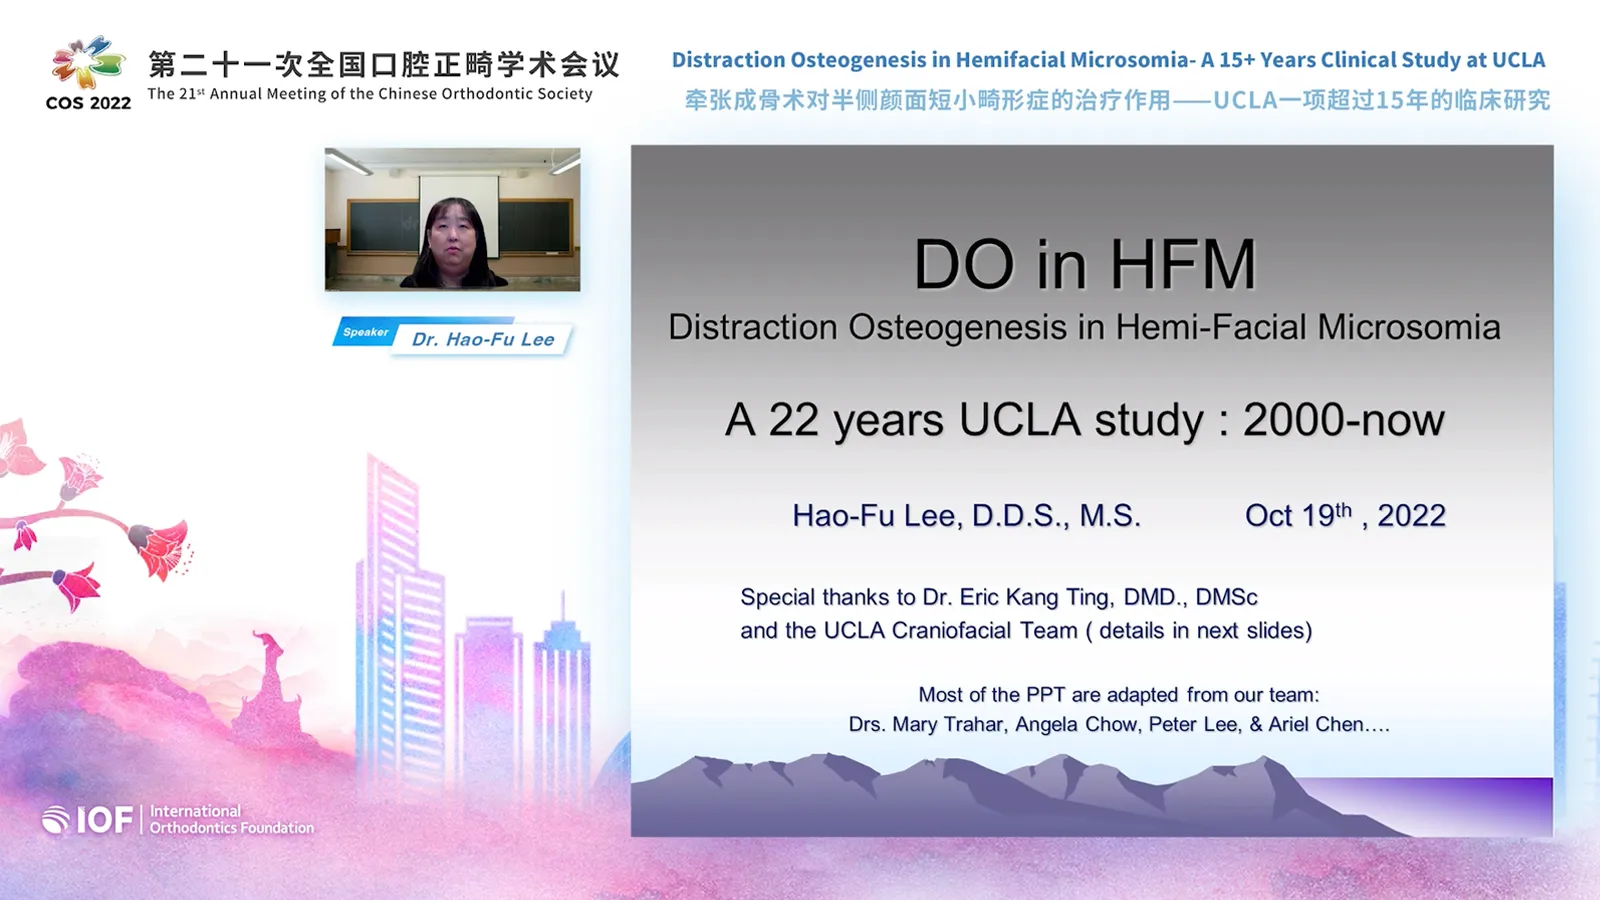
Task: Click the Special thanks to Dr. Eric Kang Ting line
Action: [998, 597]
